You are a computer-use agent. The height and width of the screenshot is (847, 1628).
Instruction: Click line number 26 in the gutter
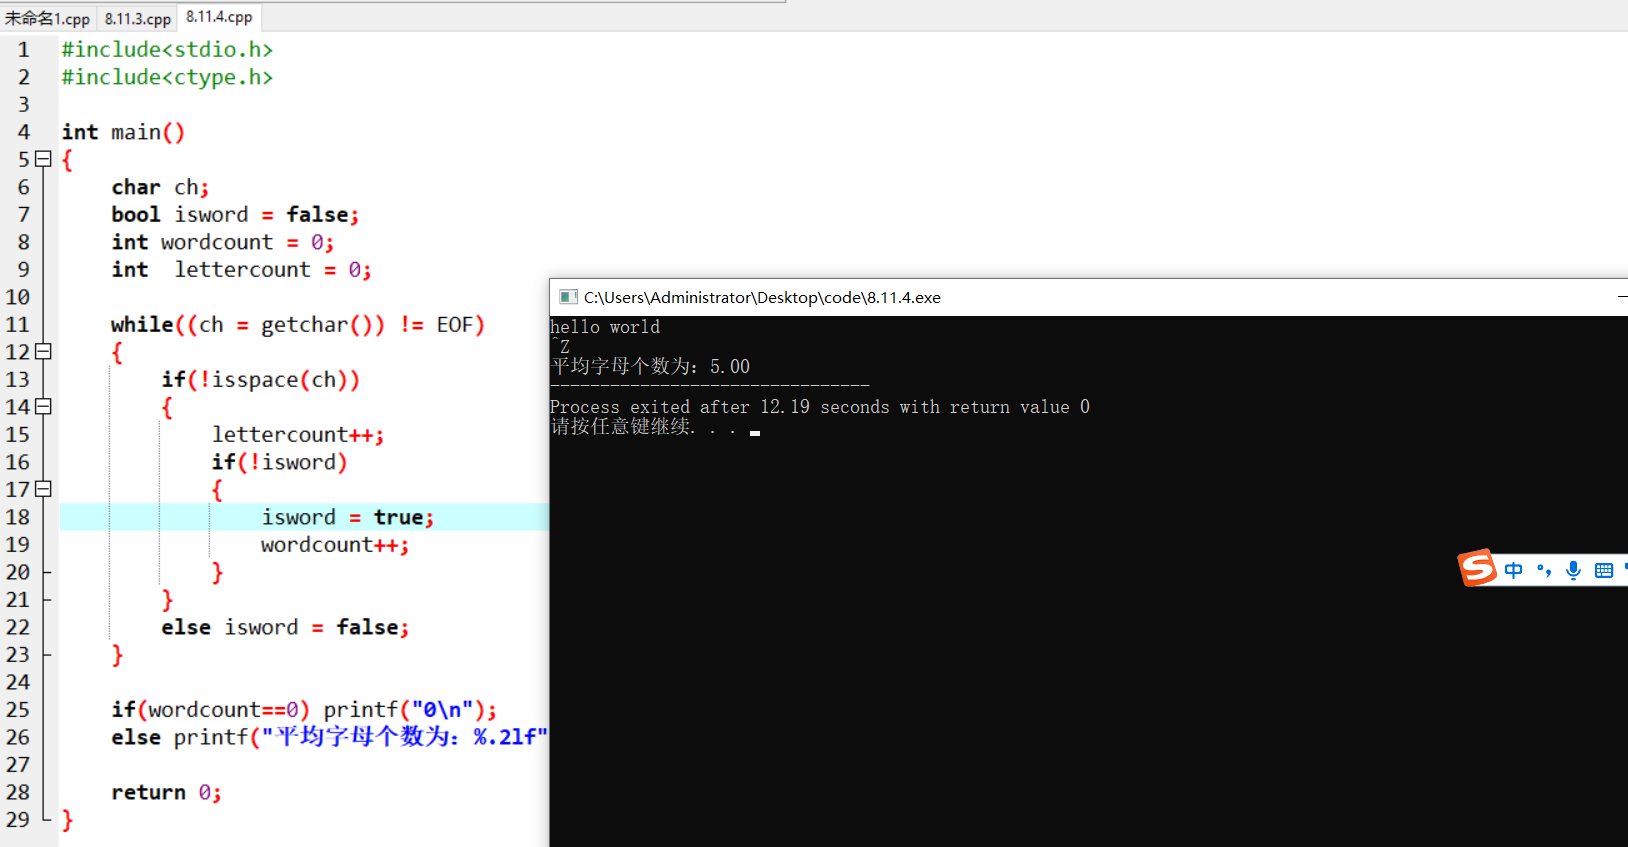pos(18,737)
